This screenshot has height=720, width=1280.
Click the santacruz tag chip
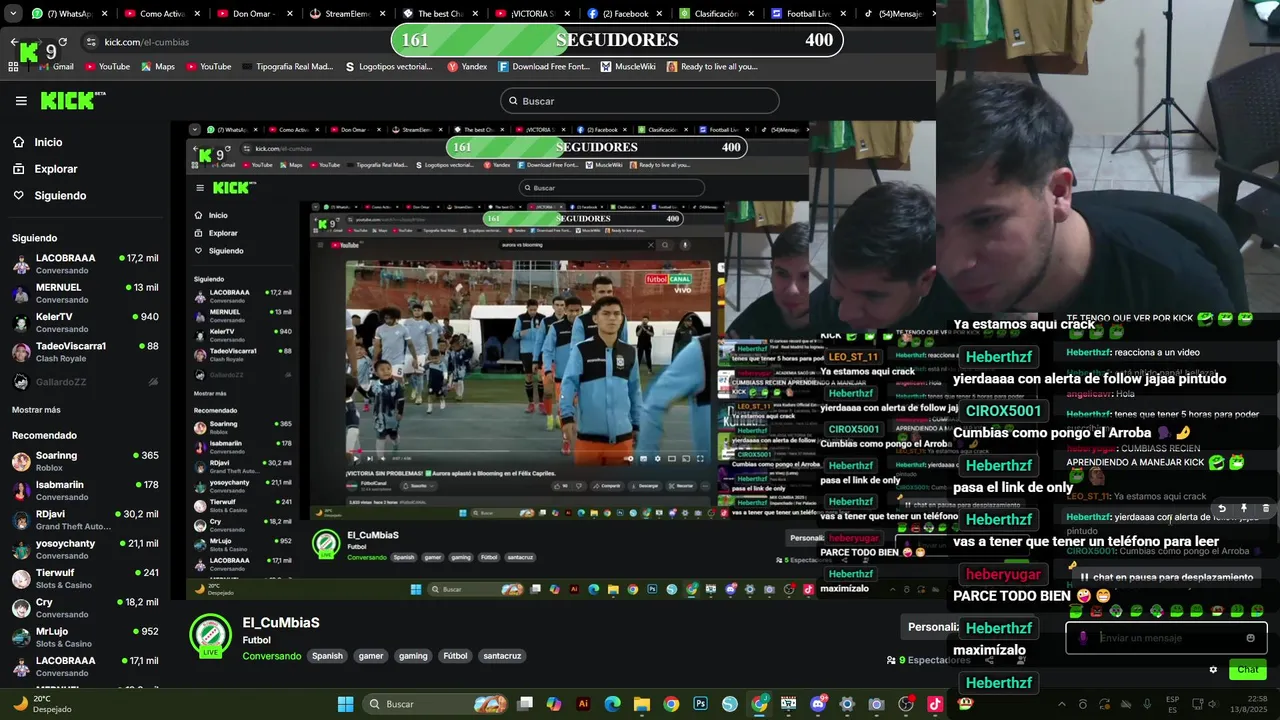pos(502,656)
